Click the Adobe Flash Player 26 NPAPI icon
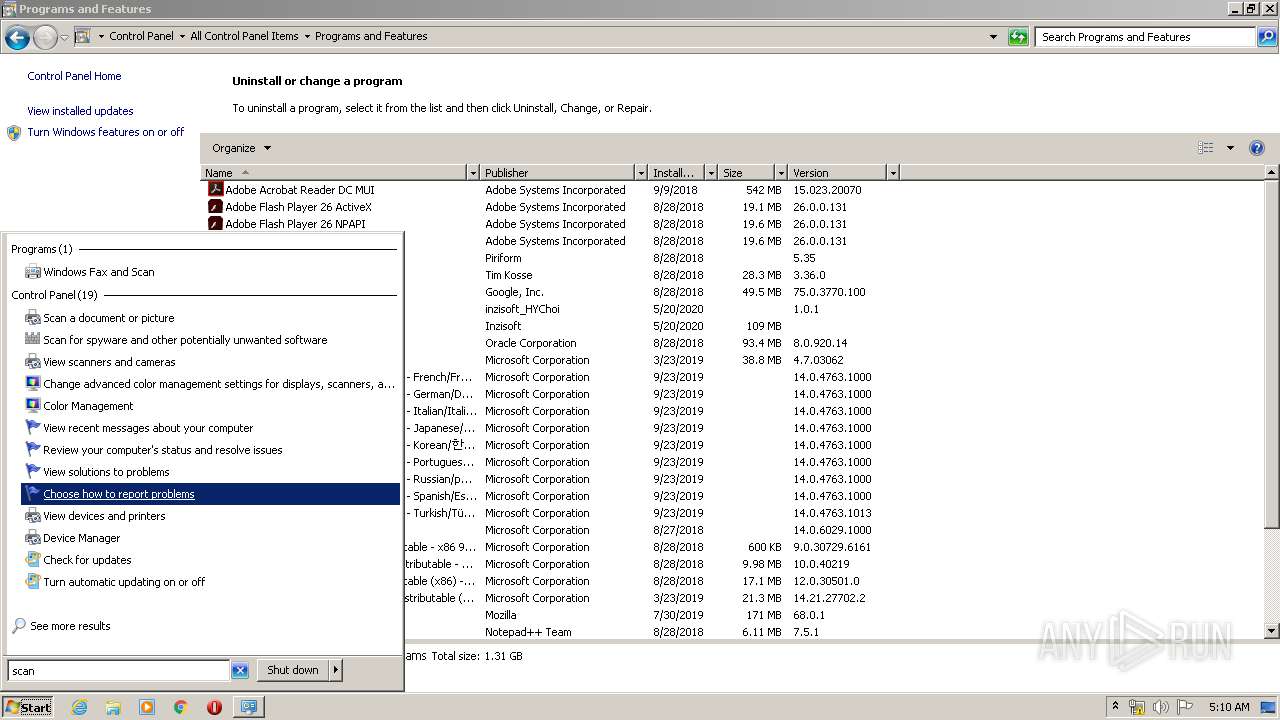The height and width of the screenshot is (720, 1280). (x=214, y=223)
